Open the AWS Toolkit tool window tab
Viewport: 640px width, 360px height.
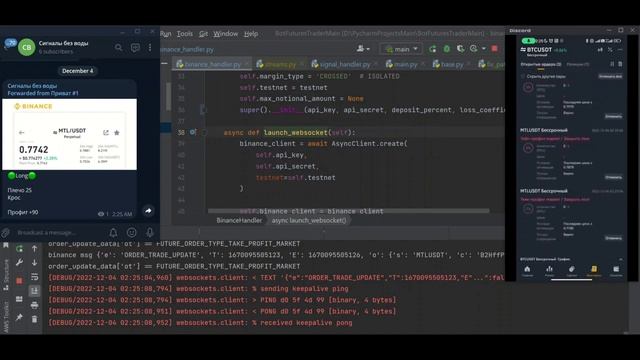click(x=6, y=317)
